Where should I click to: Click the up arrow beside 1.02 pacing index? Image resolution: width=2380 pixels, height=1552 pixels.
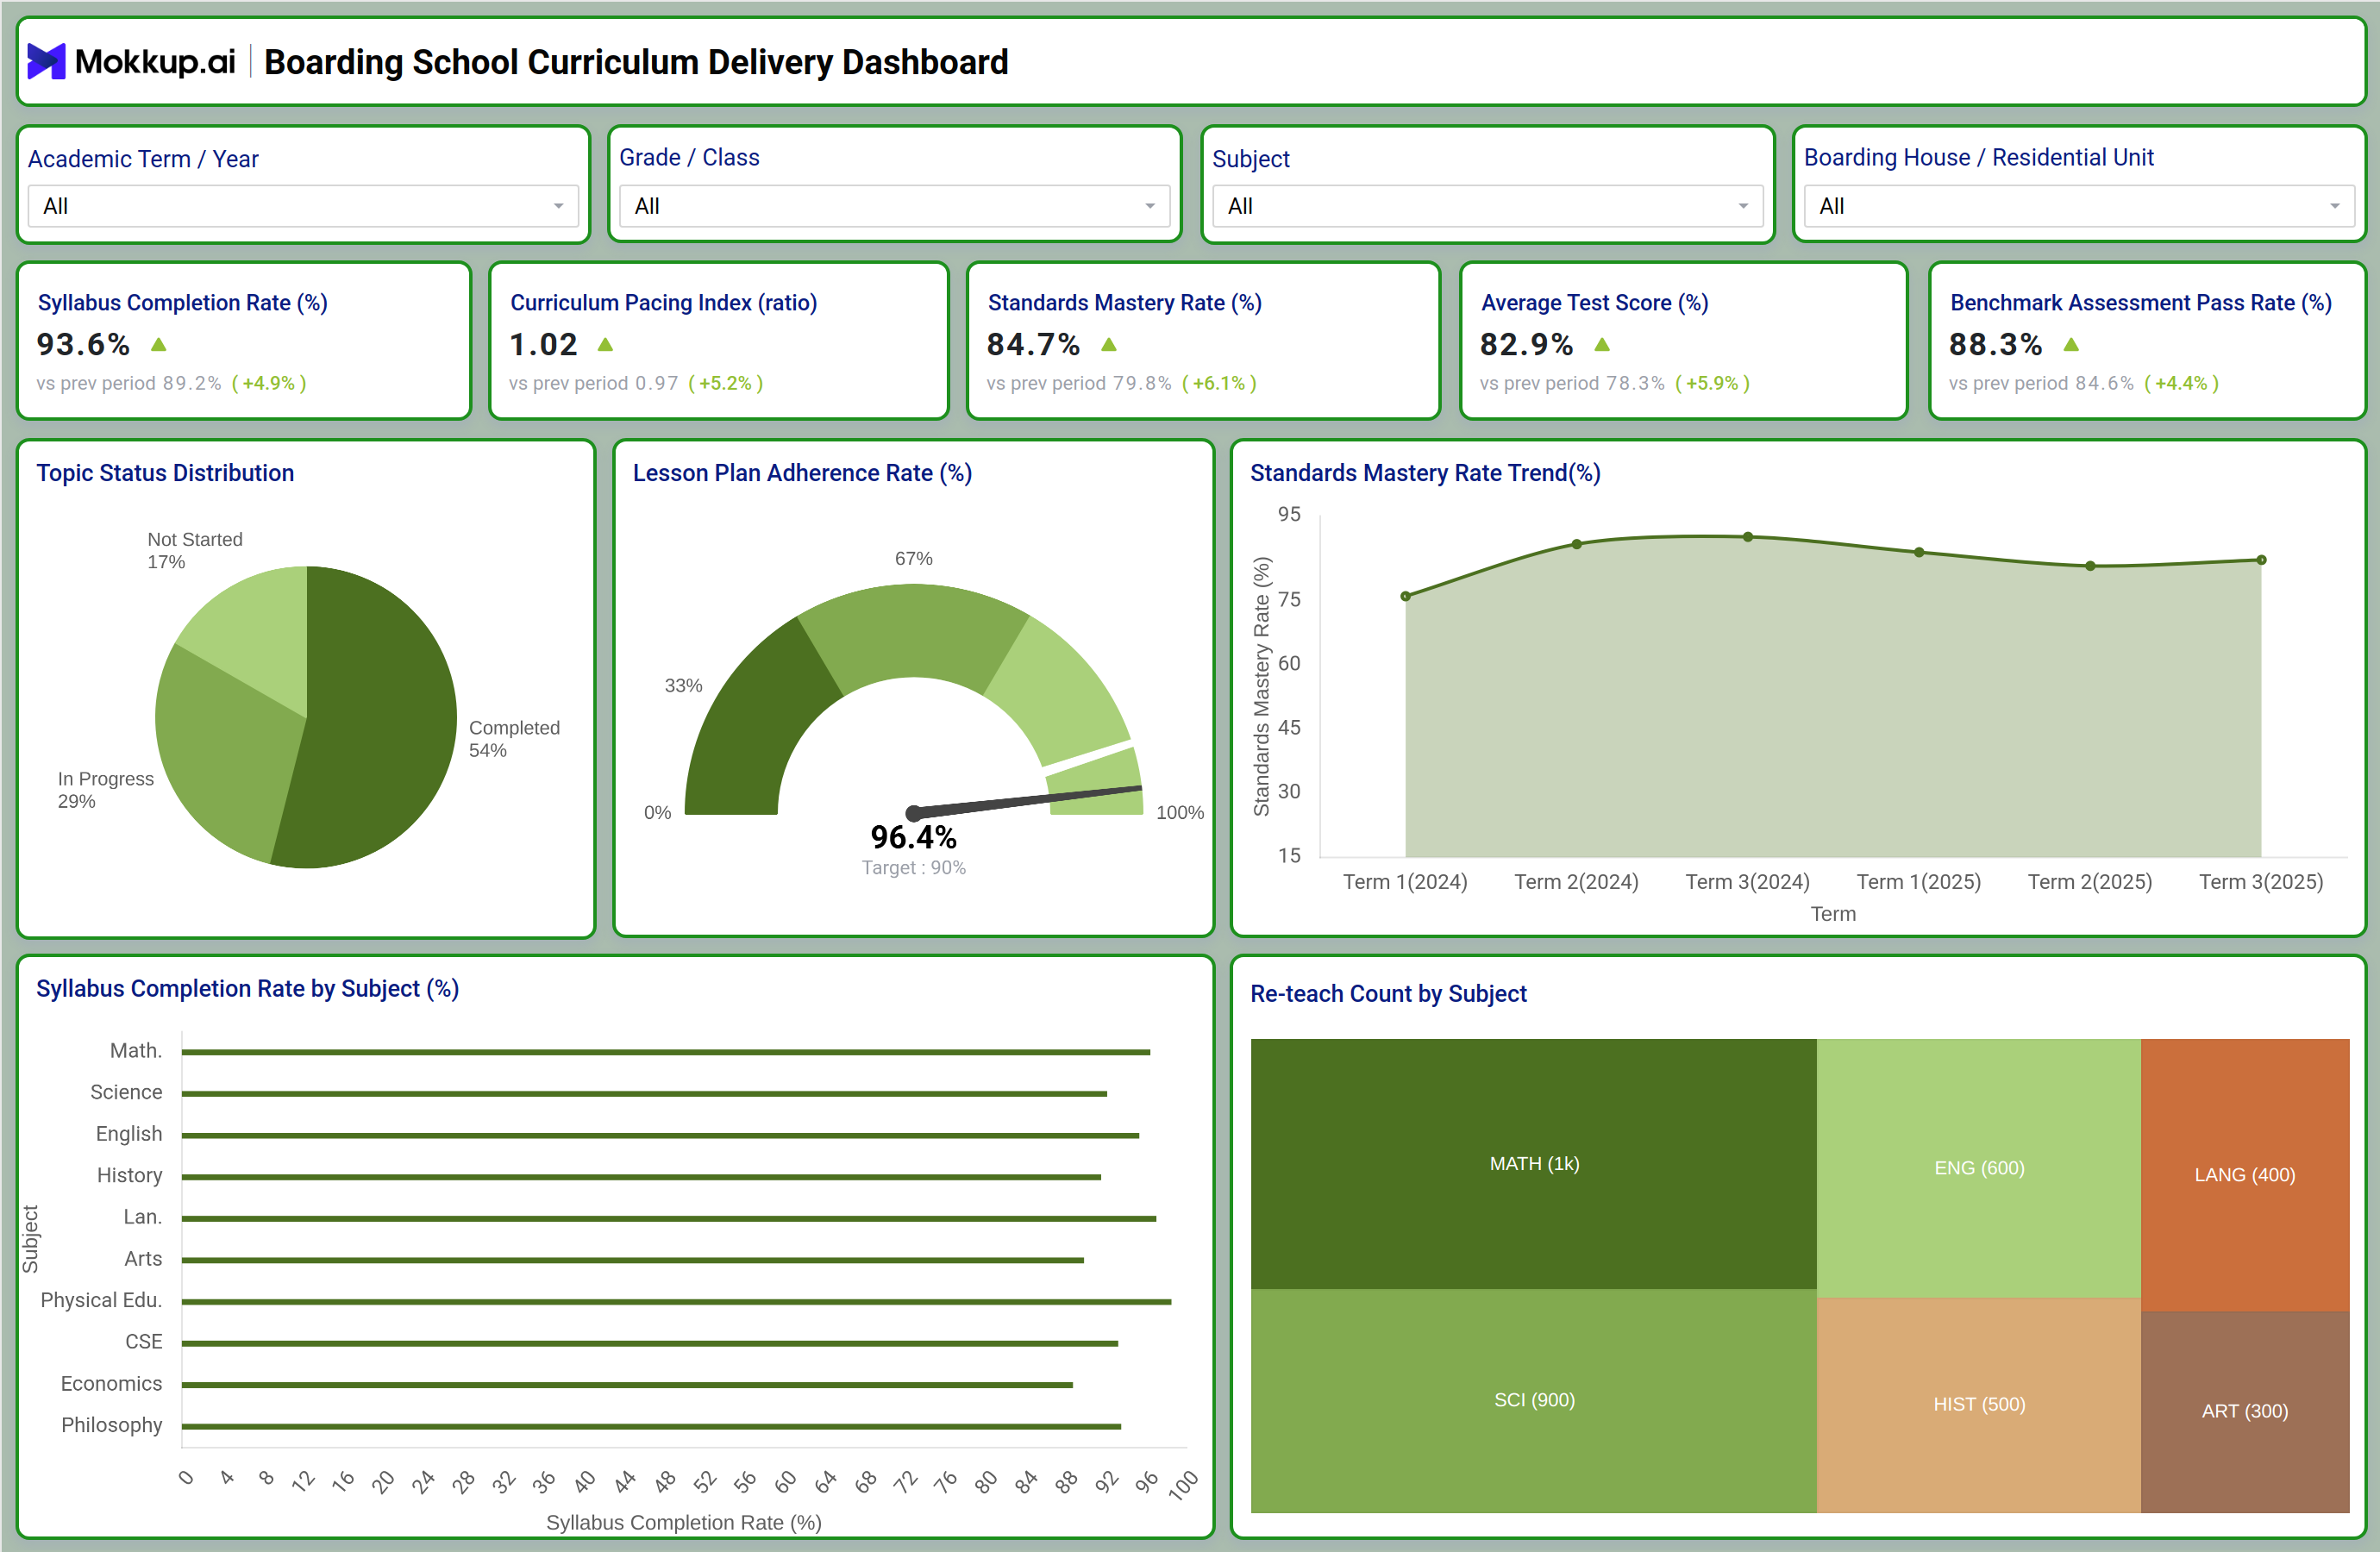(605, 345)
